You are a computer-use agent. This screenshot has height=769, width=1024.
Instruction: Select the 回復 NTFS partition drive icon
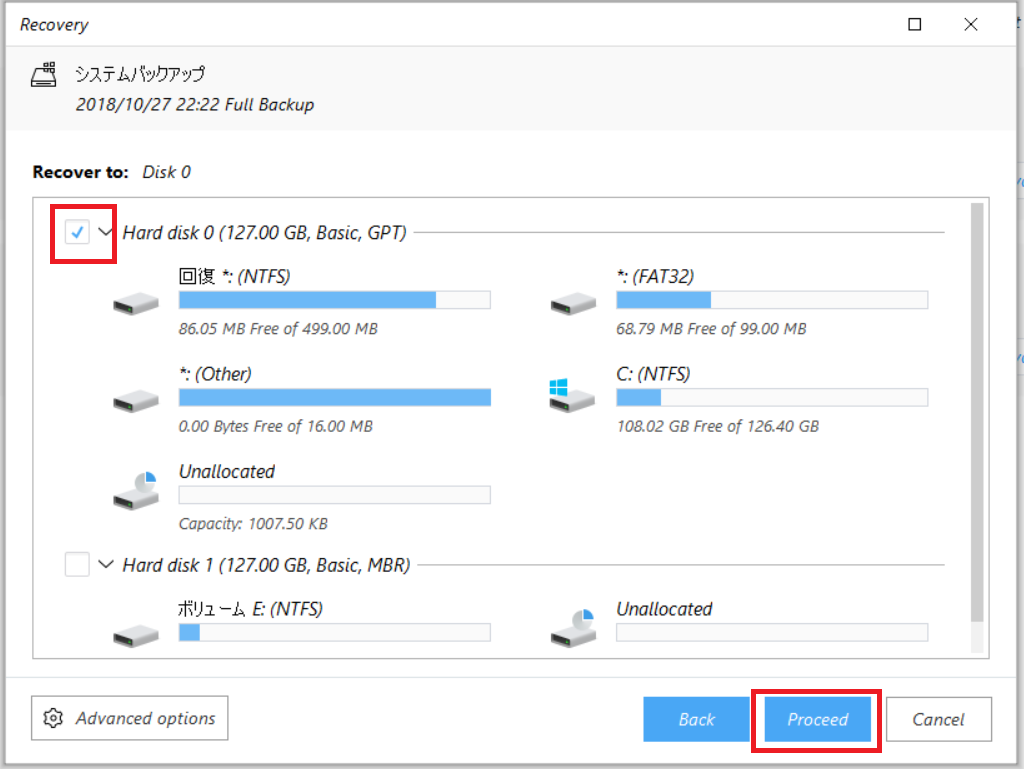136,304
